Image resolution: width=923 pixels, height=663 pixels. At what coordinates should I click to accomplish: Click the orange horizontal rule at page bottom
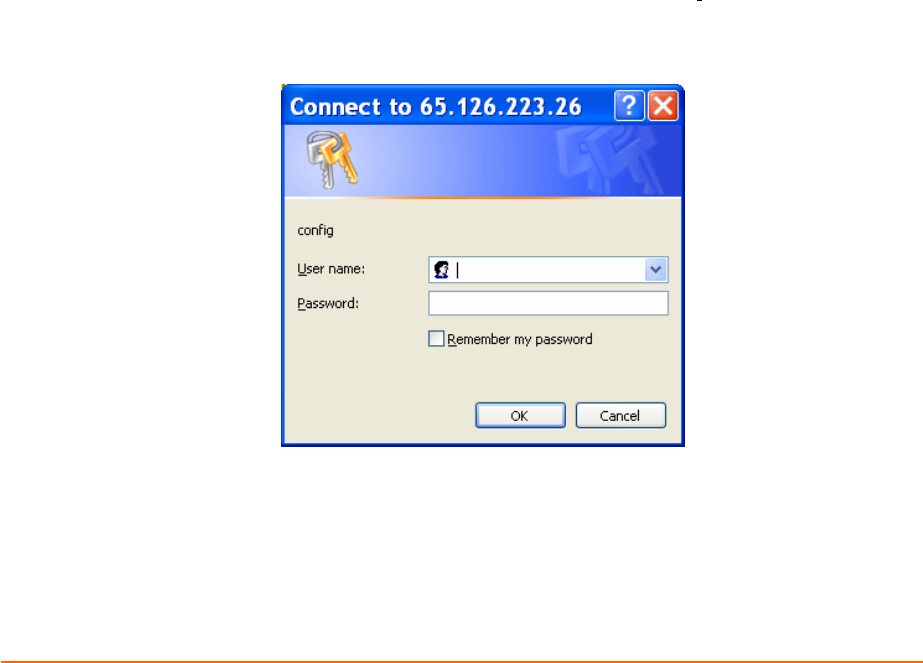click(462, 661)
